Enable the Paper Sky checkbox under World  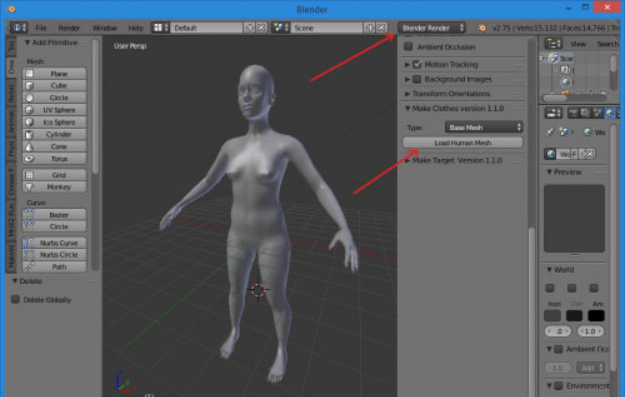[x=550, y=288]
